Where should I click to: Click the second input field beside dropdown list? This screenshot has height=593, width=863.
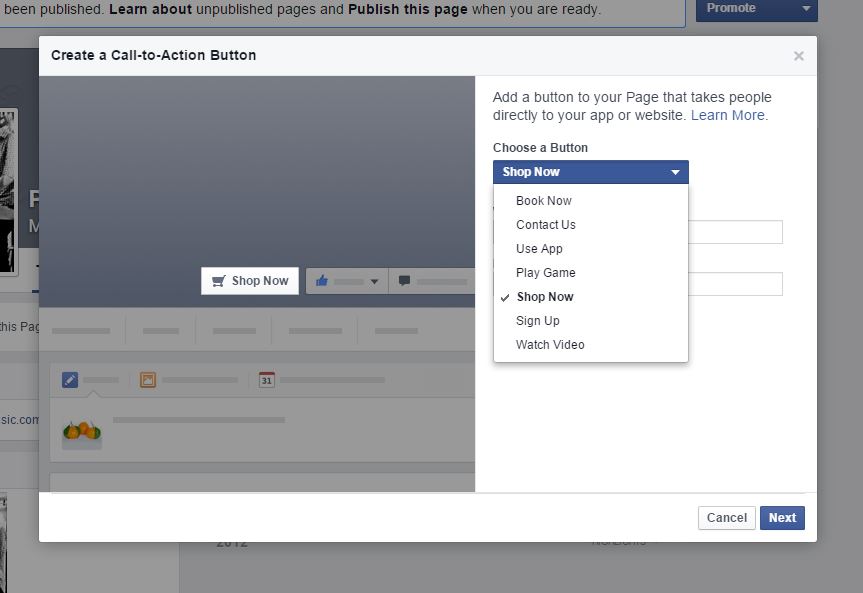click(x=735, y=284)
